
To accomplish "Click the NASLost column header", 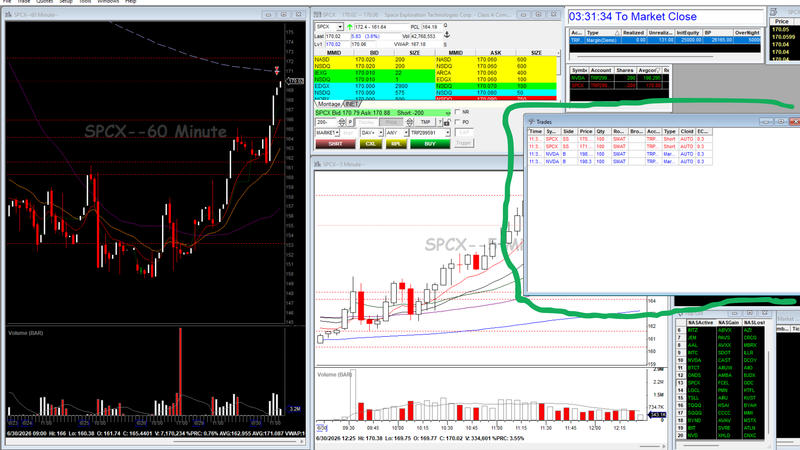I will (x=754, y=323).
